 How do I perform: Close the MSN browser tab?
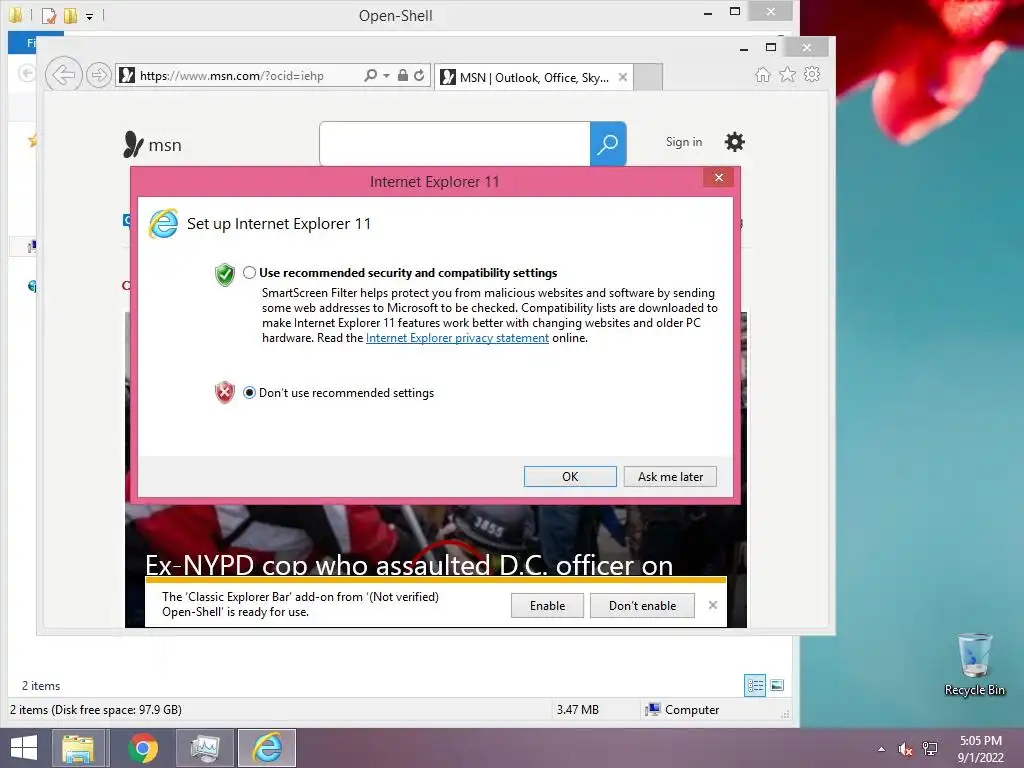623,77
